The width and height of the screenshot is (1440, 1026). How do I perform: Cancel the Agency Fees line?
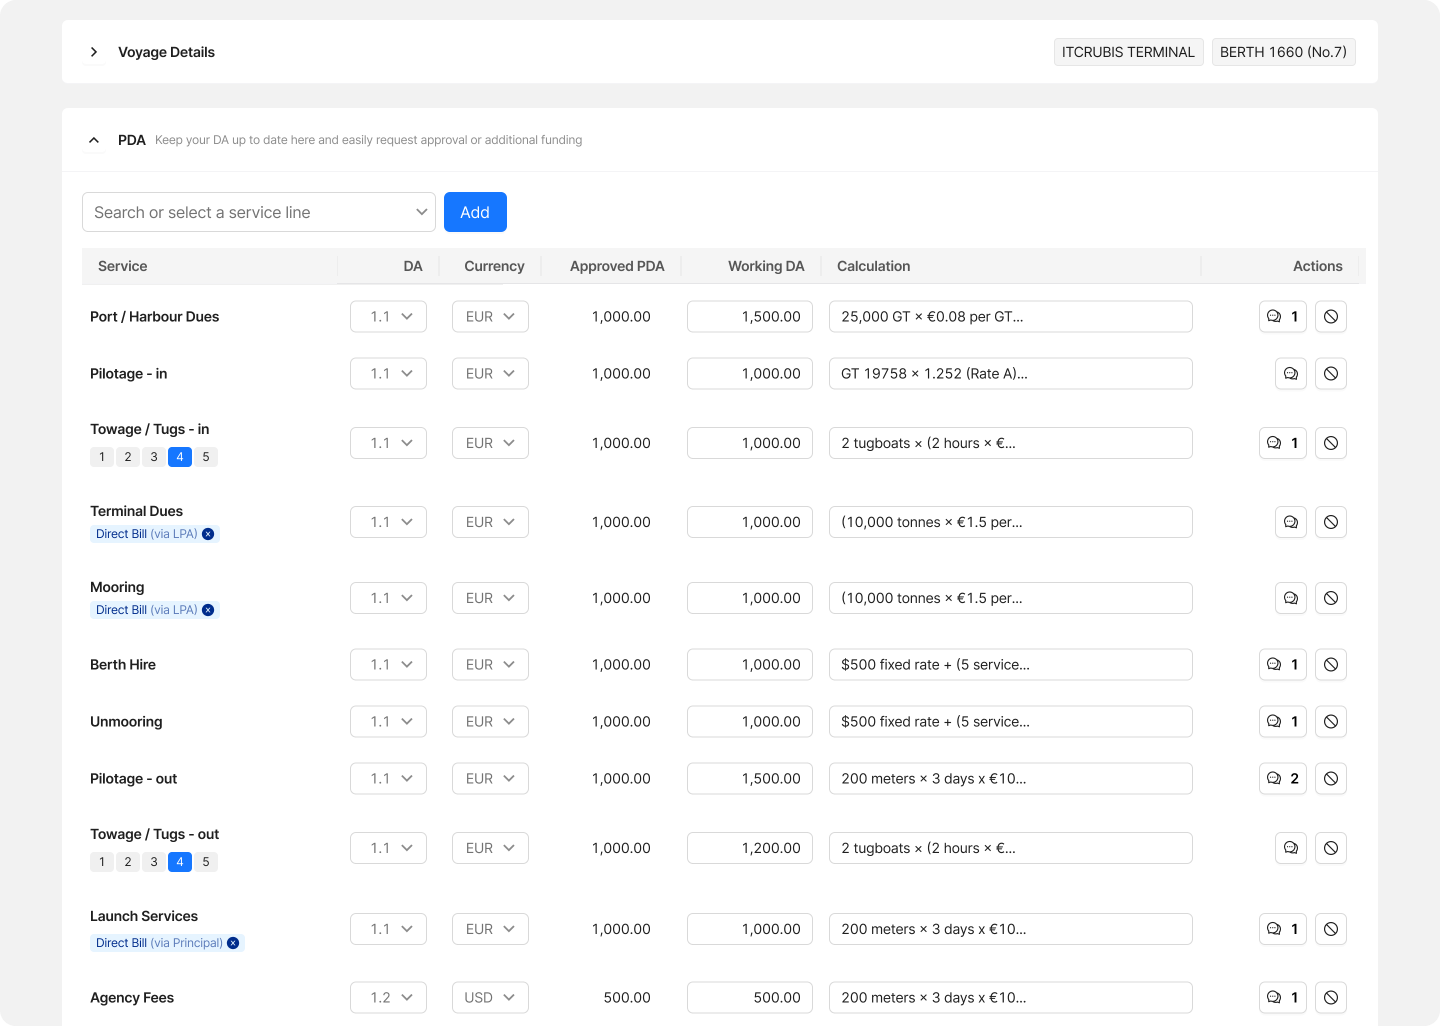tap(1331, 998)
